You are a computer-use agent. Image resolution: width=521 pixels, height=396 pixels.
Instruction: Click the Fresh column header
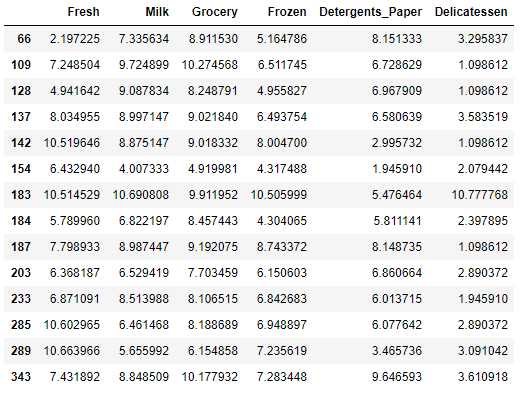coord(83,12)
